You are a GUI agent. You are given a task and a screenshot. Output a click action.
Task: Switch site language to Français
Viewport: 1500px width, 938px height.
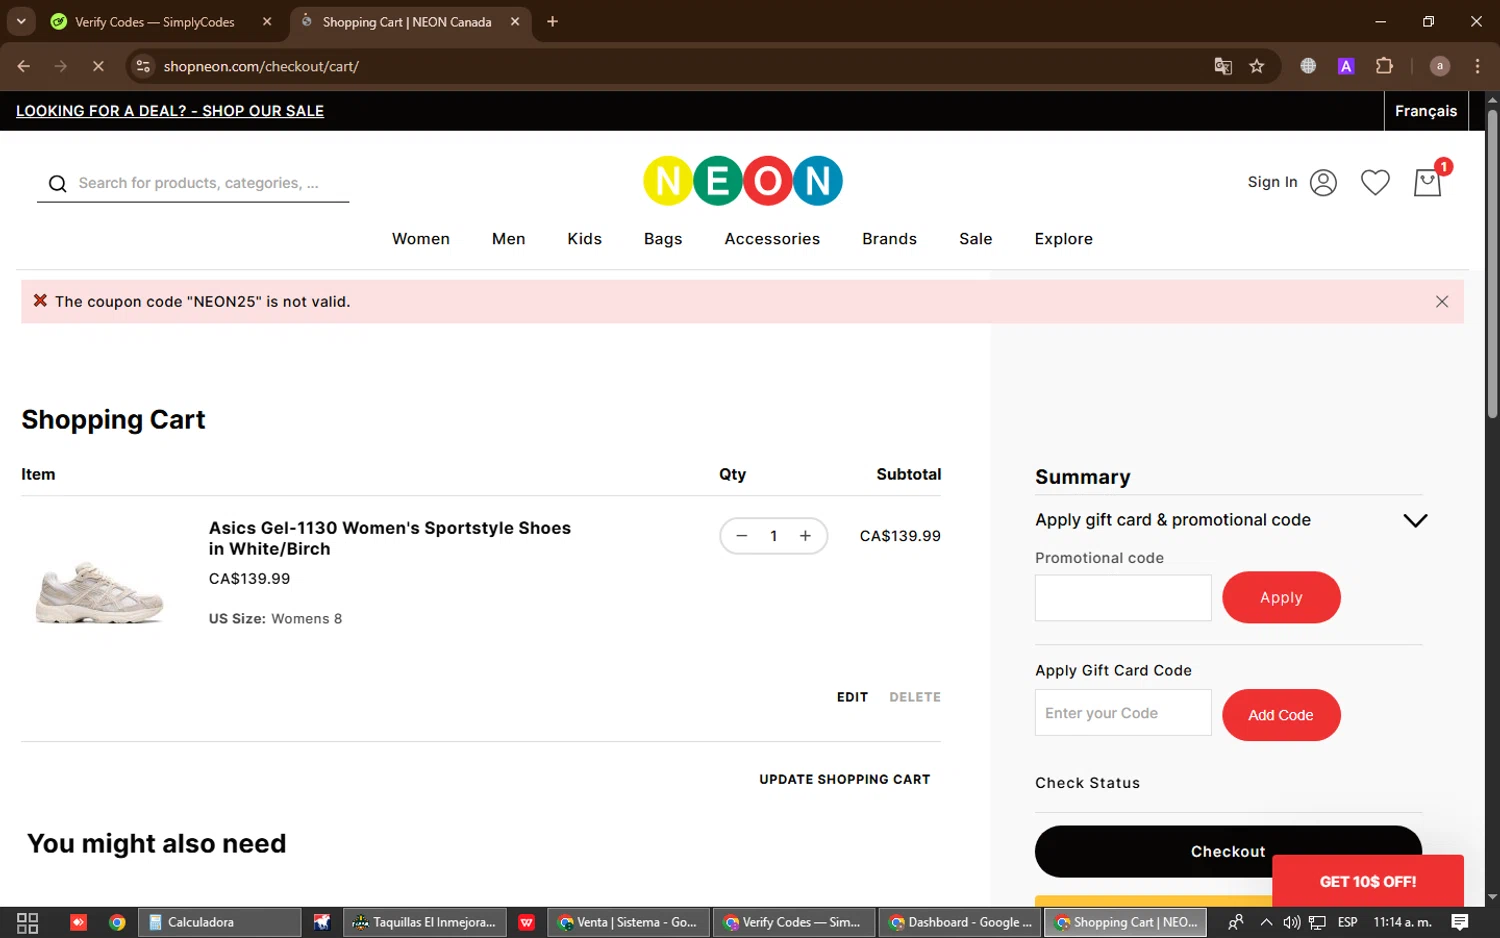(1426, 111)
